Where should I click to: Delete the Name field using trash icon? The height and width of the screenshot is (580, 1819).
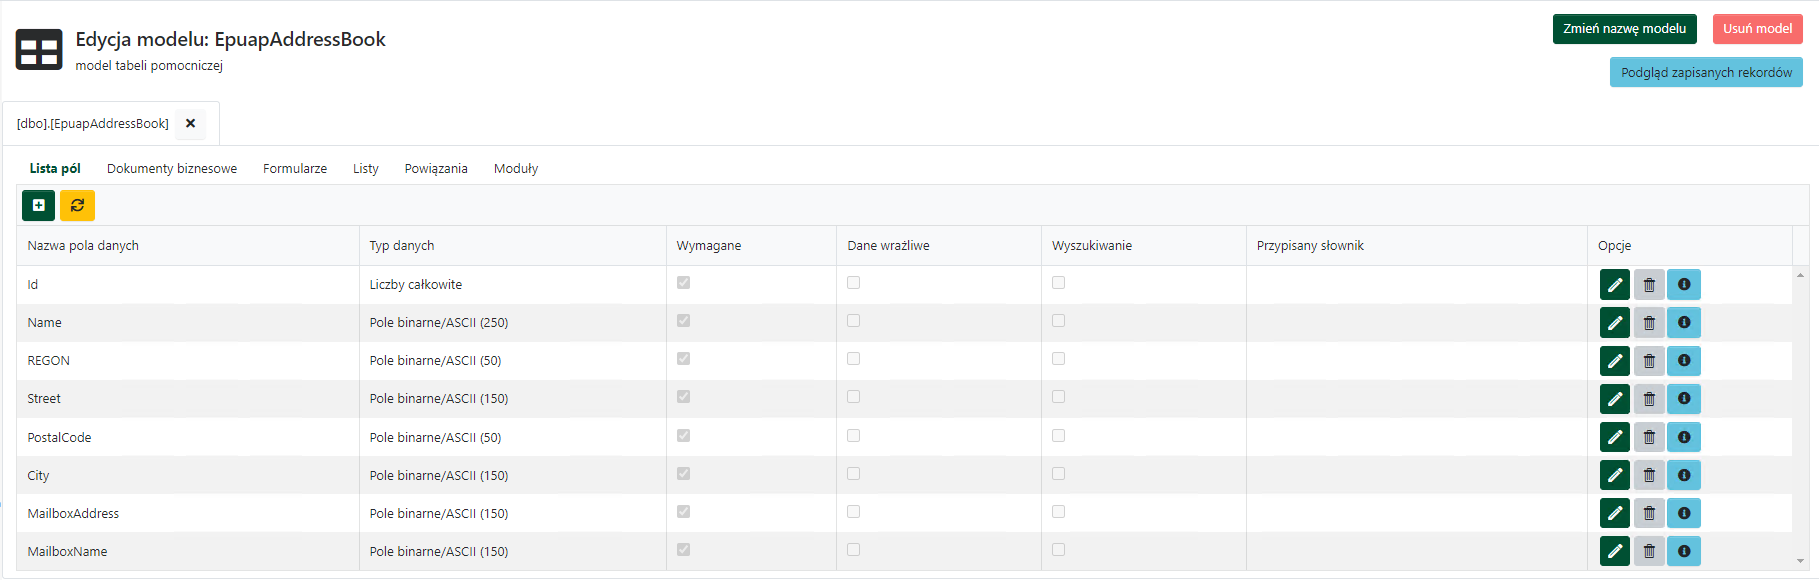[x=1649, y=323]
